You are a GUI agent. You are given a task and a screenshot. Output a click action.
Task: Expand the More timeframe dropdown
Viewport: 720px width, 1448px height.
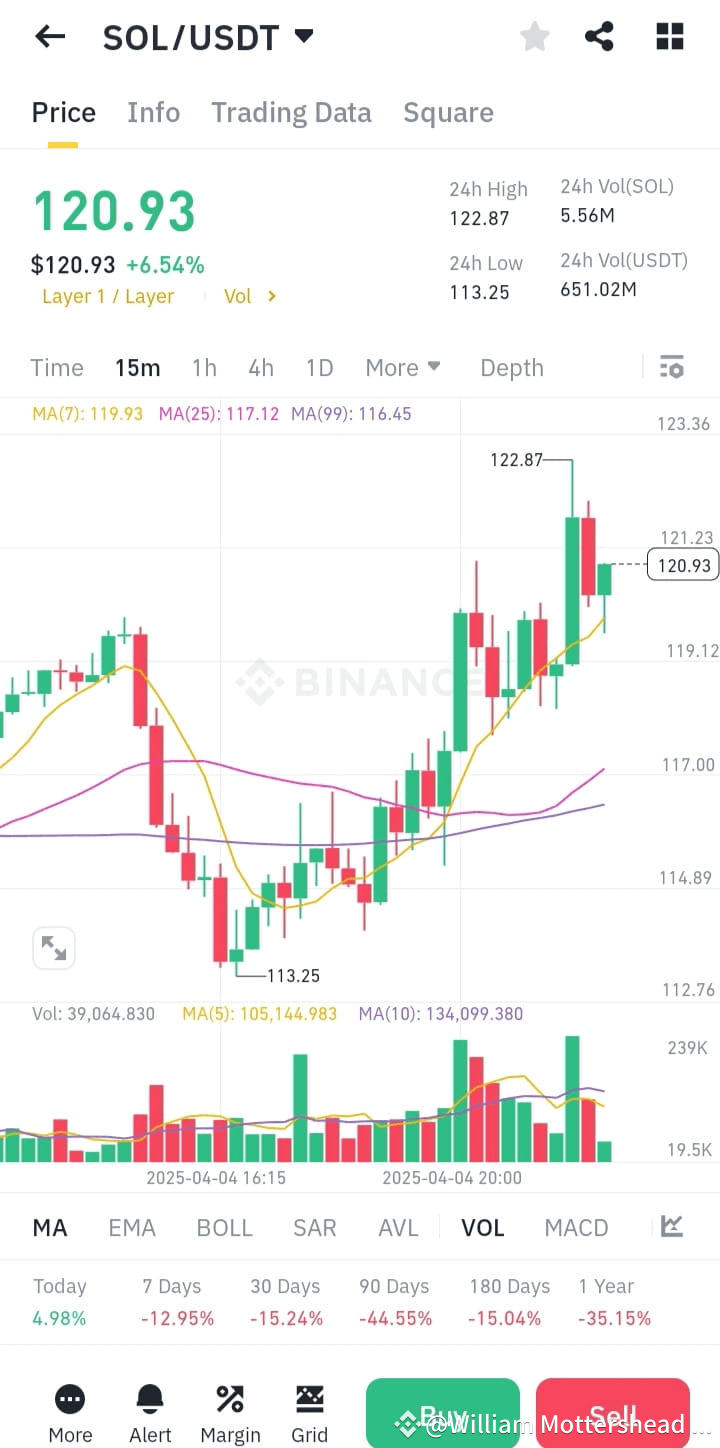(402, 367)
